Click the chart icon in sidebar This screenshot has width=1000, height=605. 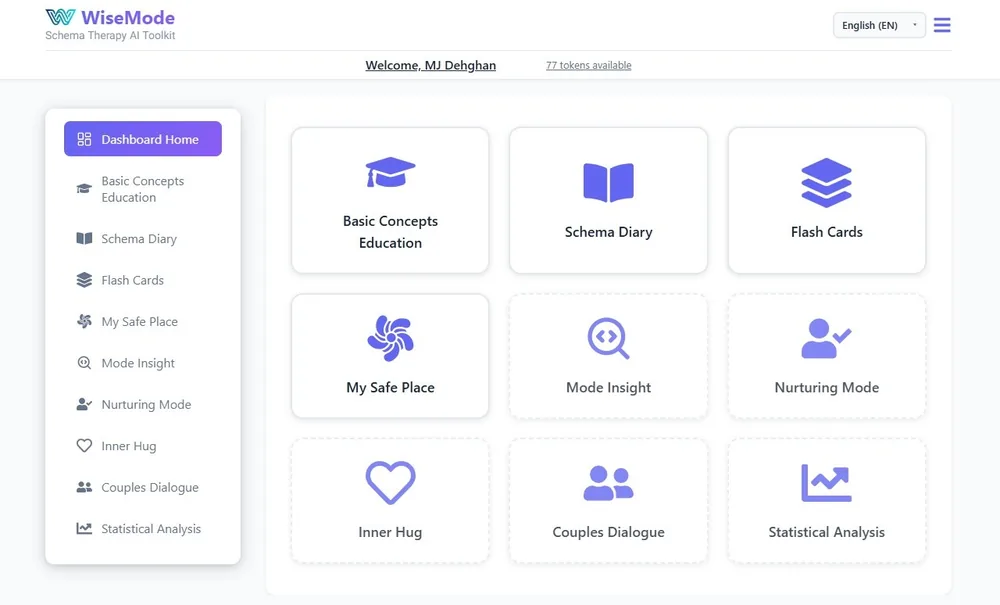click(84, 528)
